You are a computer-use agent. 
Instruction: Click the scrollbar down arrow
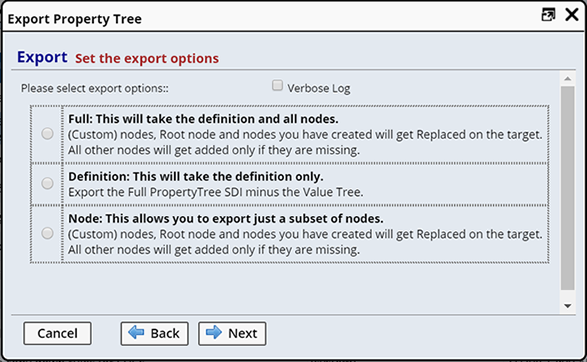point(568,306)
